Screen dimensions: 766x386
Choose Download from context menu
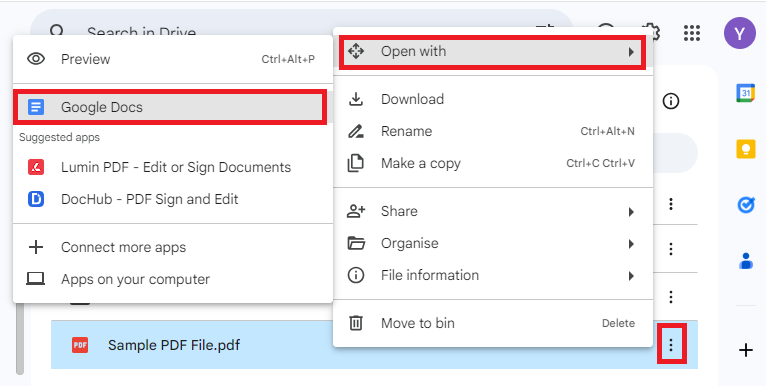(x=493, y=99)
